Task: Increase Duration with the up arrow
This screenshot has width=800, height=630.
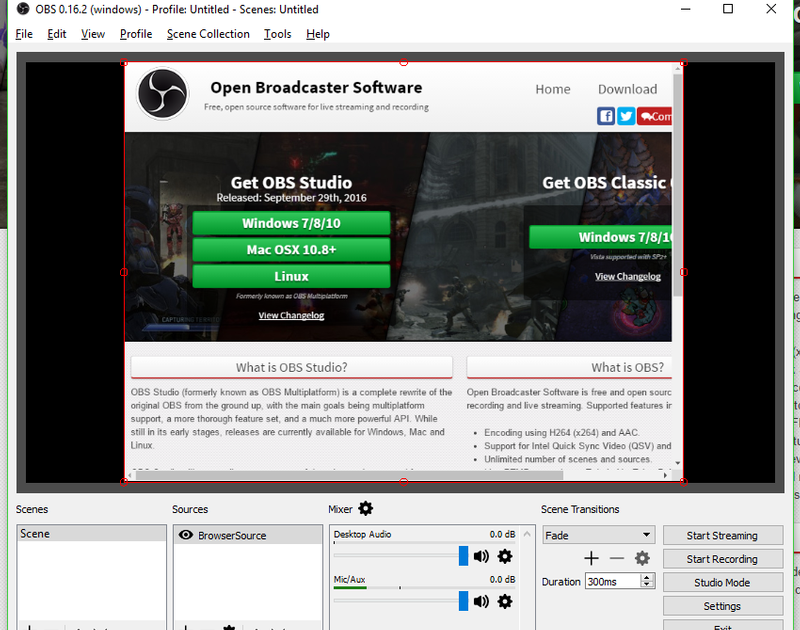Action: [647, 577]
